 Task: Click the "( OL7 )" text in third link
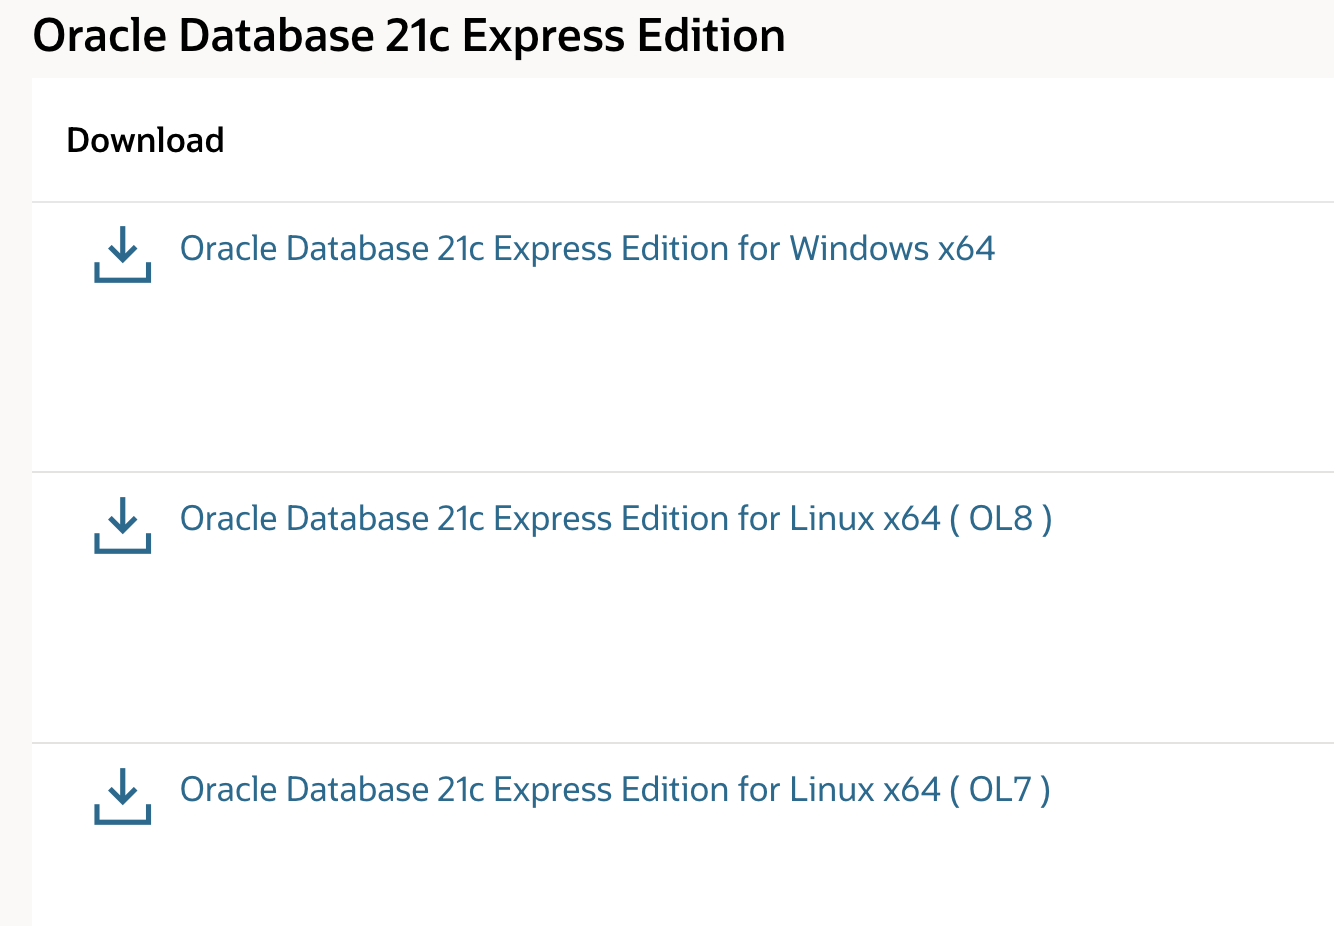pos(999,790)
